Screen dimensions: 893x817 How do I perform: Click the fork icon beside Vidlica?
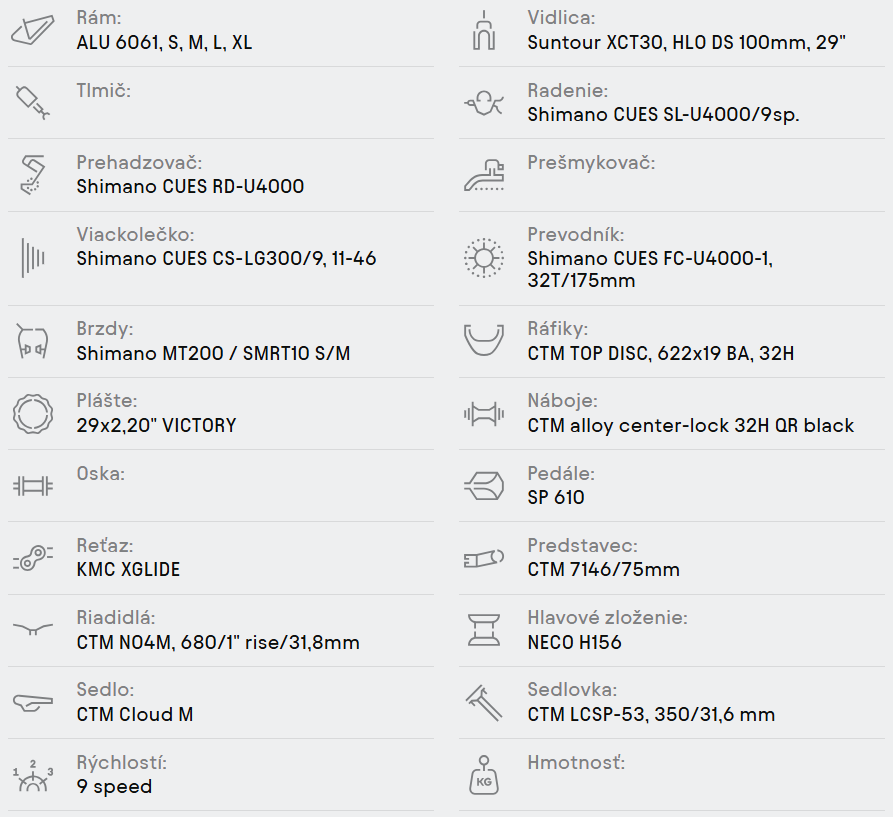[483, 30]
